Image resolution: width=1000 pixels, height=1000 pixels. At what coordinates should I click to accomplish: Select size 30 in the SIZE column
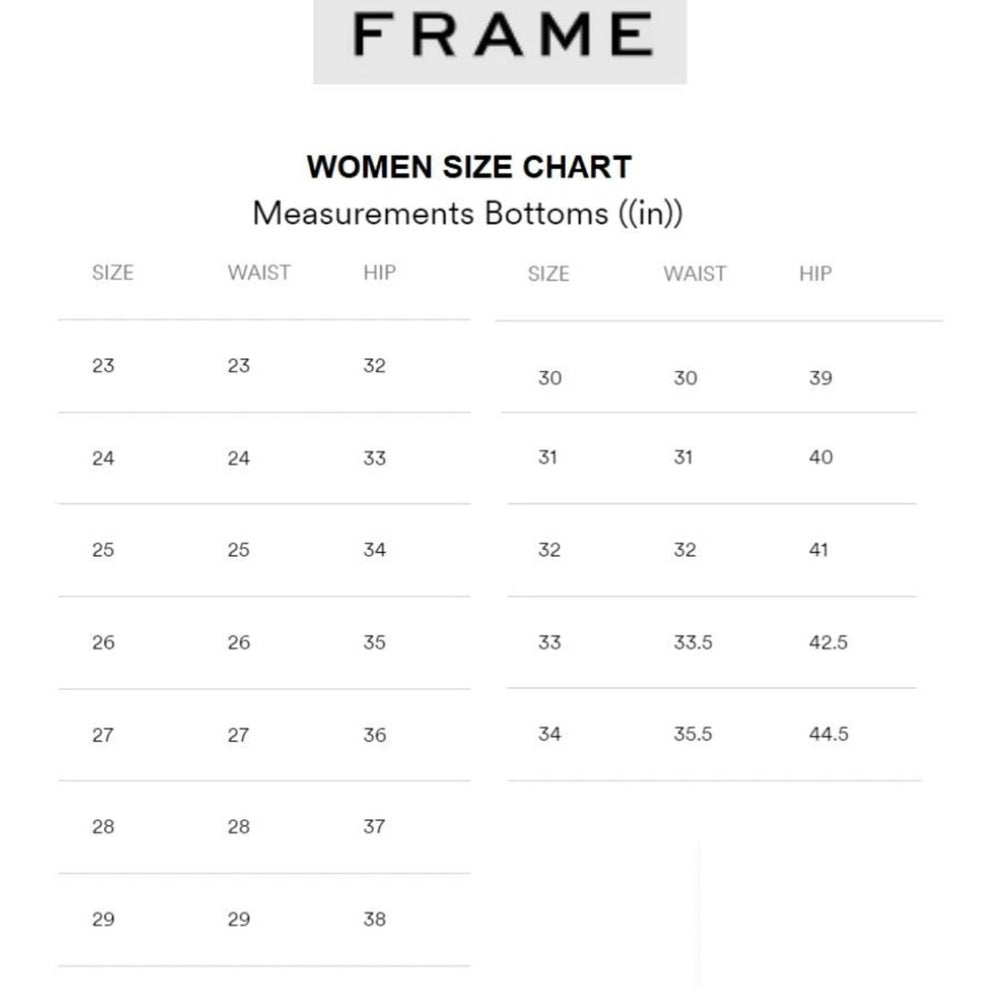pos(549,378)
